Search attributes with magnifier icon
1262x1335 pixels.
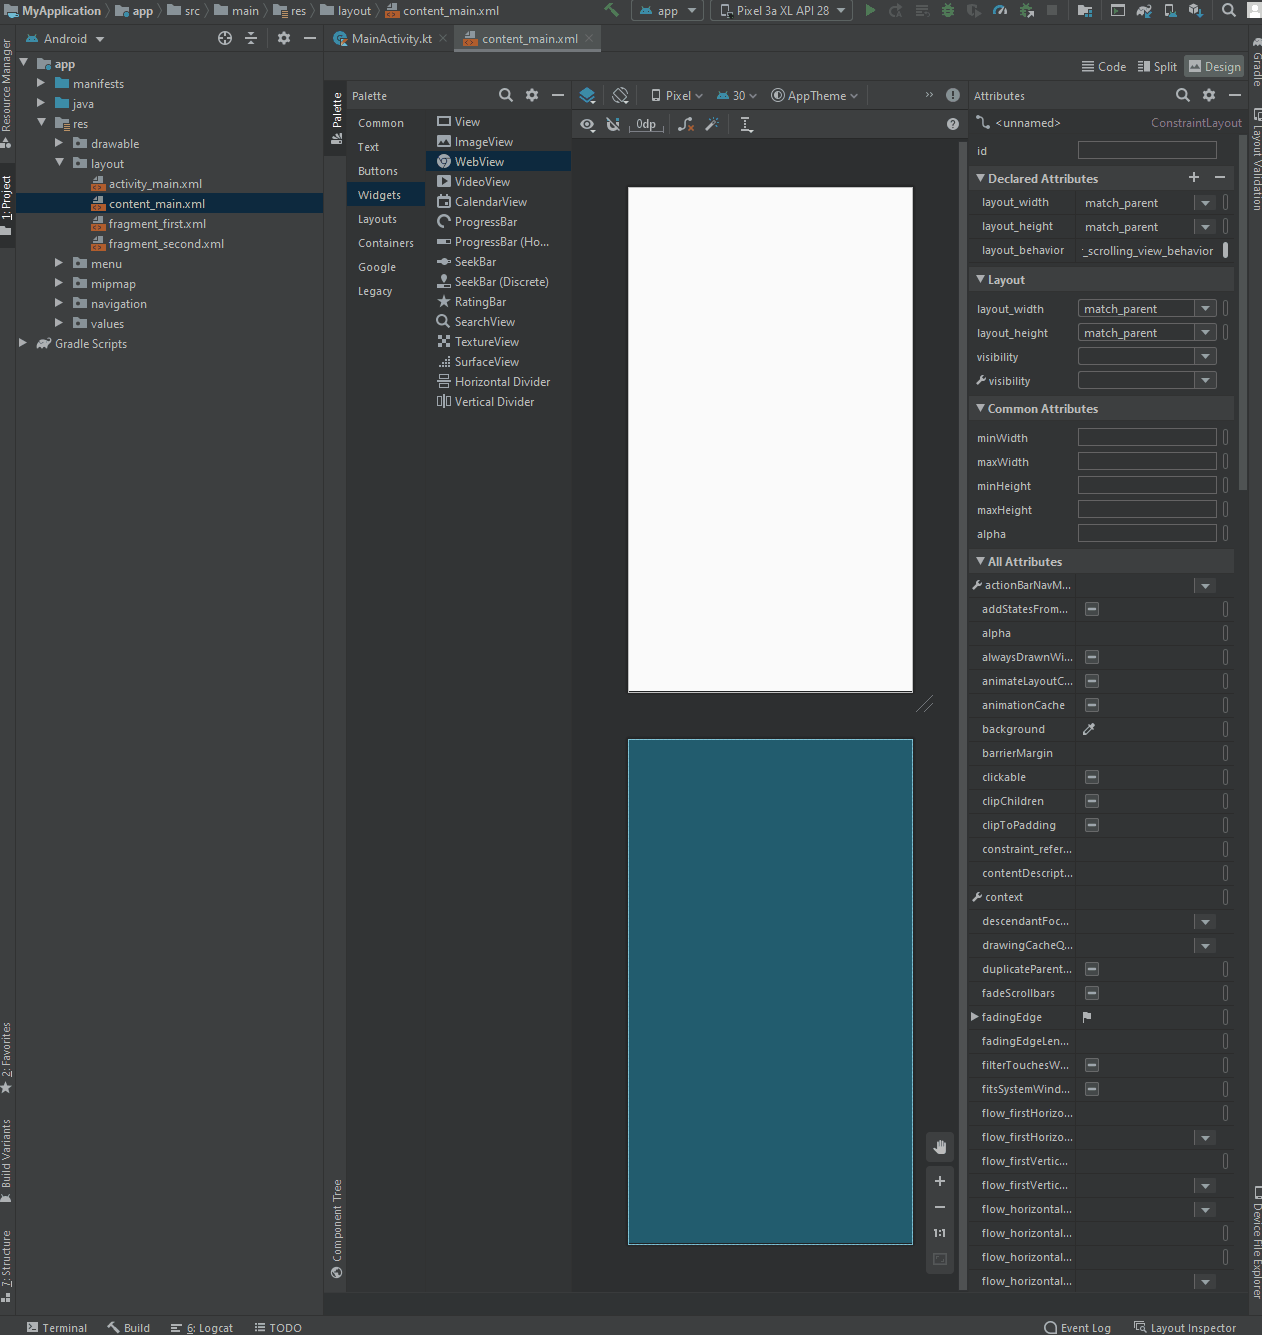[1183, 95]
